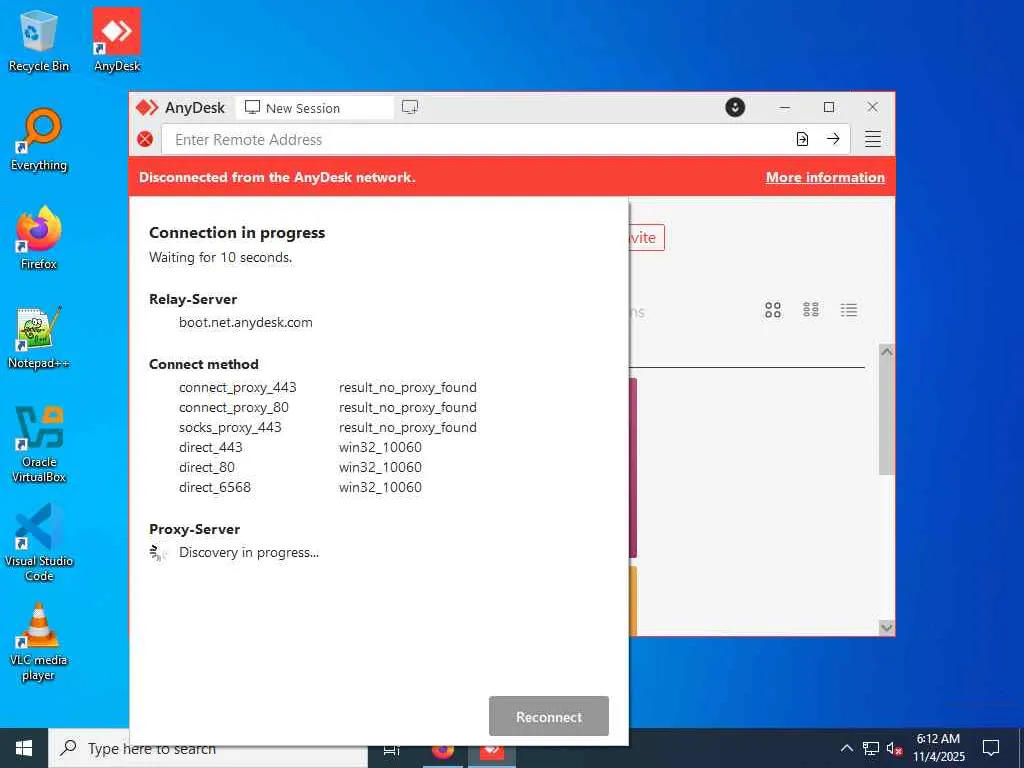Screen dimensions: 1024x768
Task: Click the taskbar clock showing 6:12 AM
Action: coord(938,748)
